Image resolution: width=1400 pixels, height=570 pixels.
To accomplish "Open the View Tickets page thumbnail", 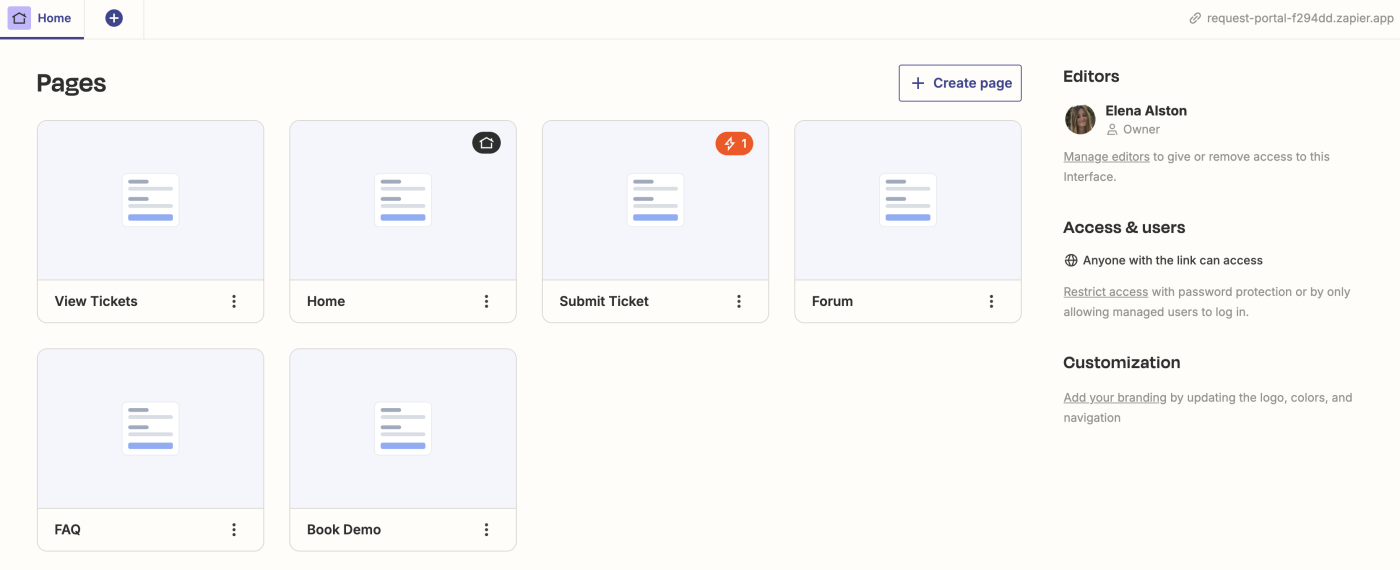I will click(x=151, y=200).
